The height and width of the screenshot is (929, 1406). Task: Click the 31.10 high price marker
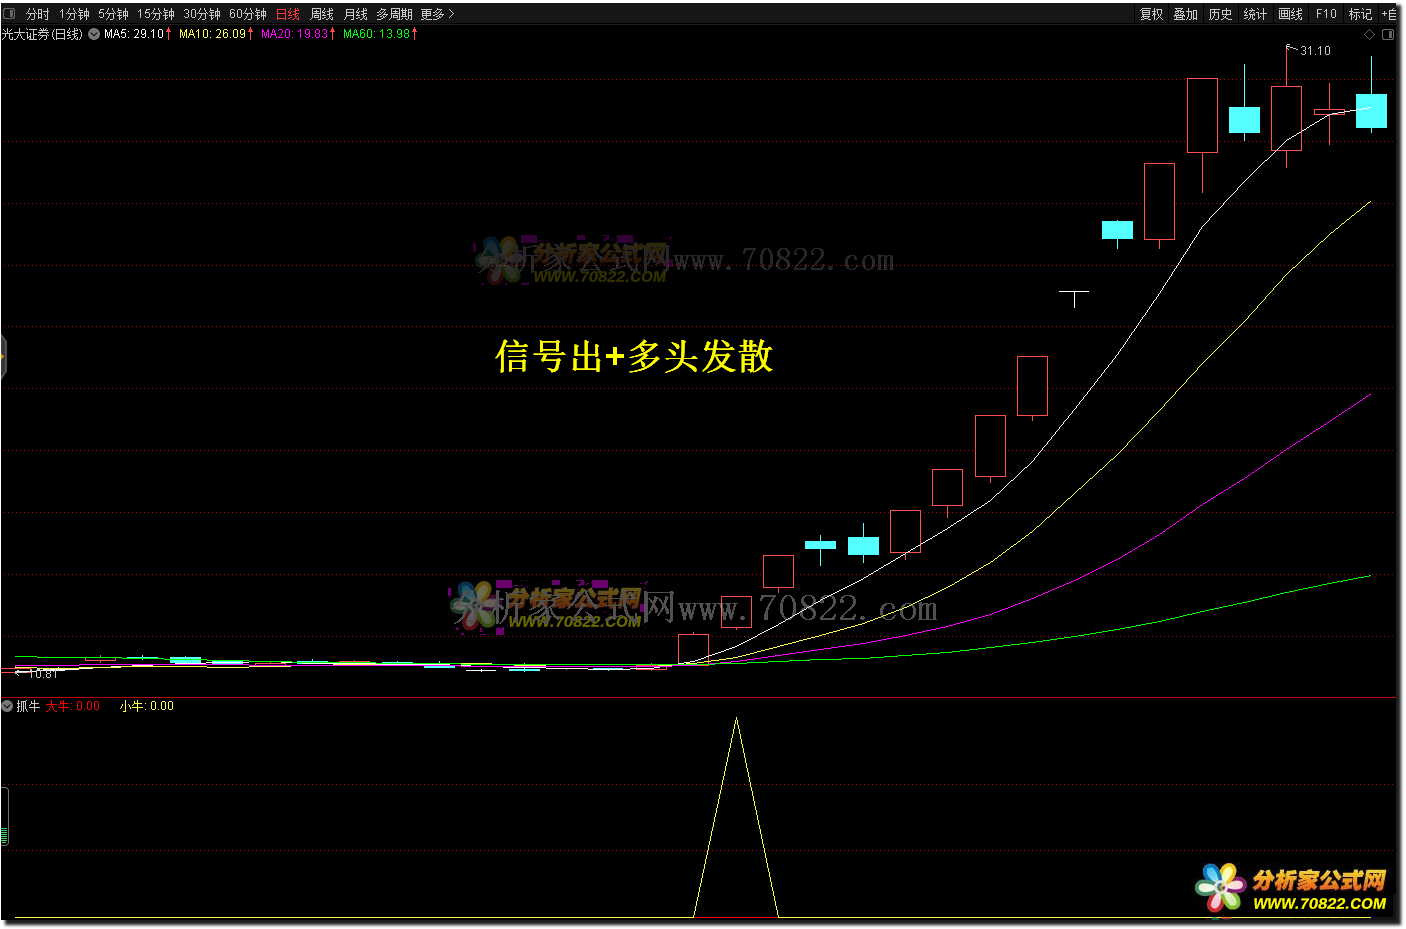point(1315,51)
